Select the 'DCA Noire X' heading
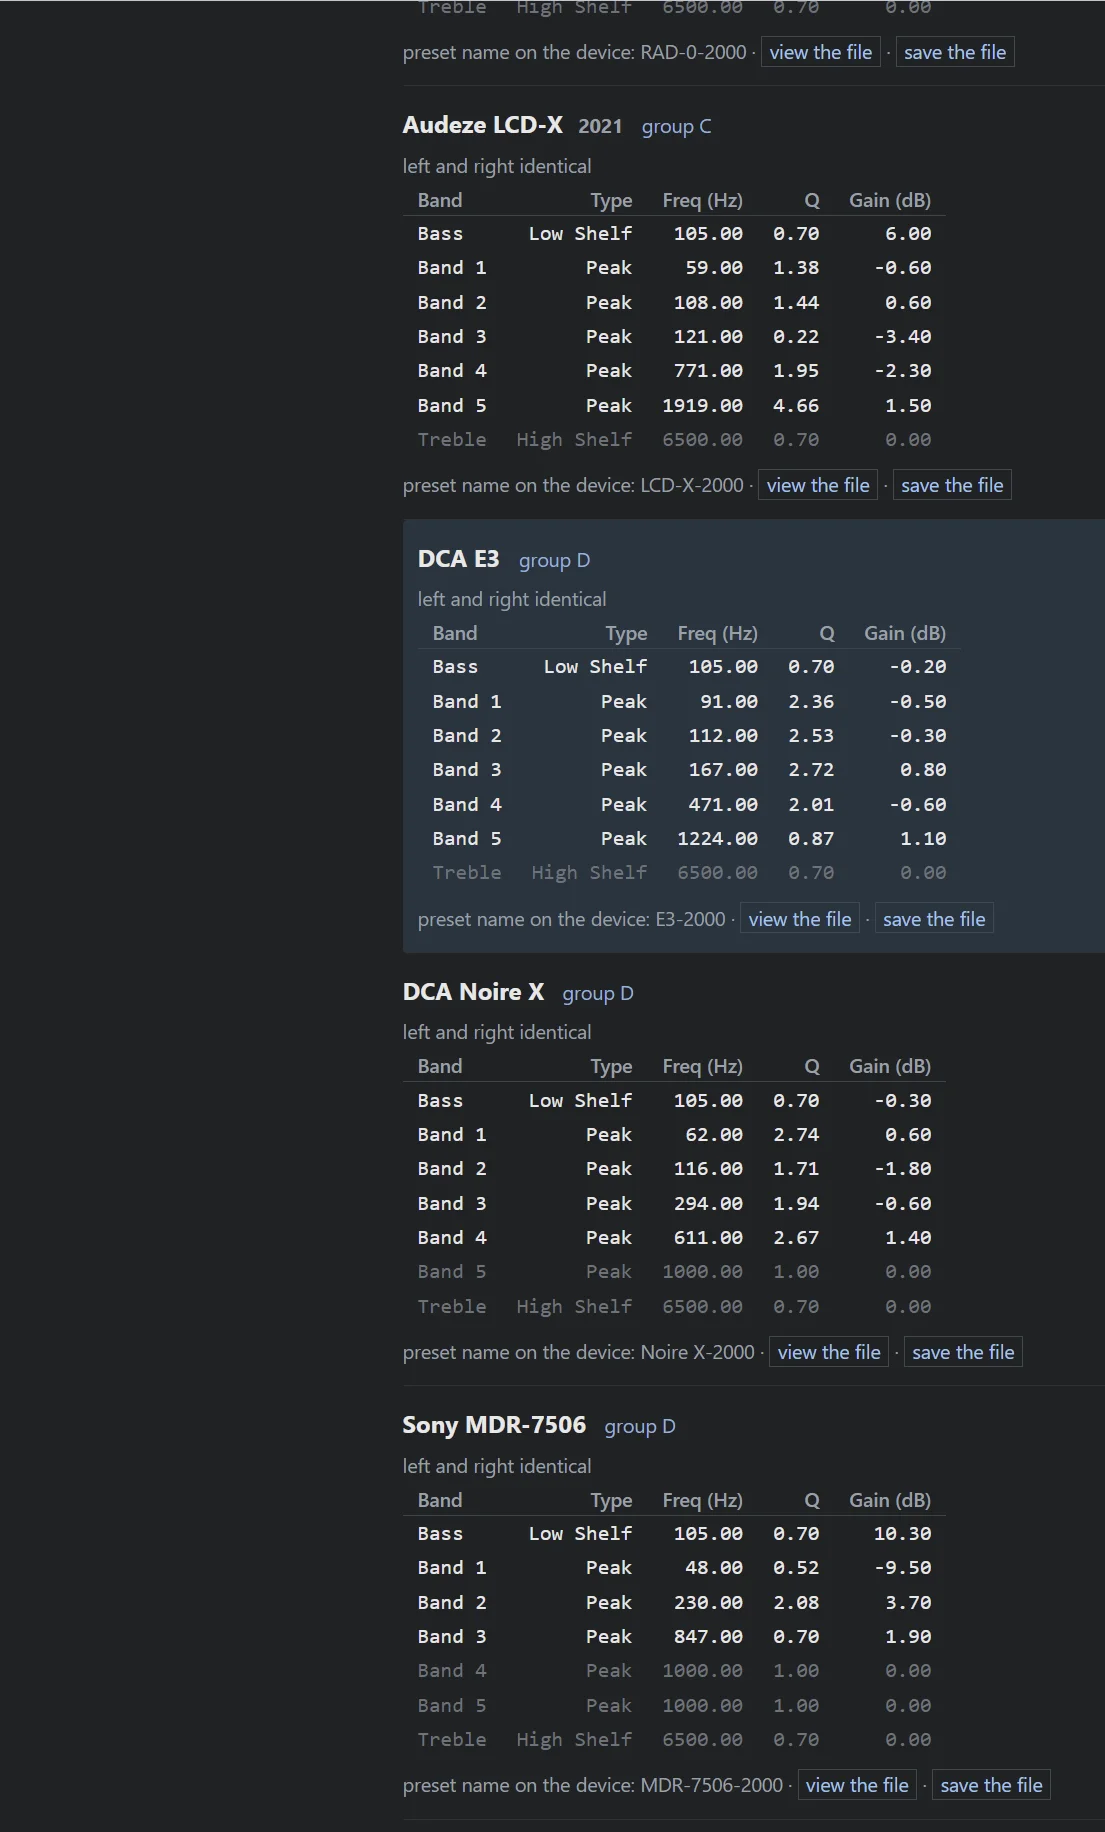1105x1832 pixels. pos(473,992)
